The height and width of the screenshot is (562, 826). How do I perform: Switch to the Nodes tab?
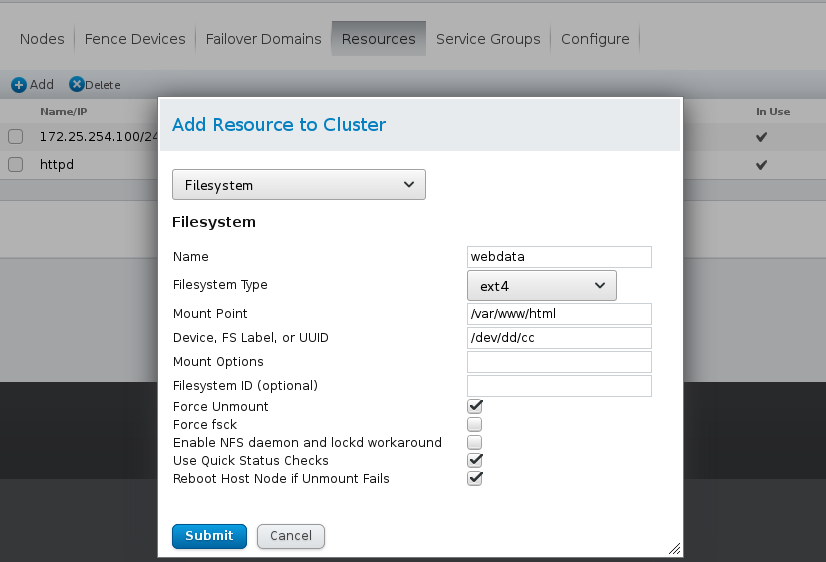[x=42, y=39]
